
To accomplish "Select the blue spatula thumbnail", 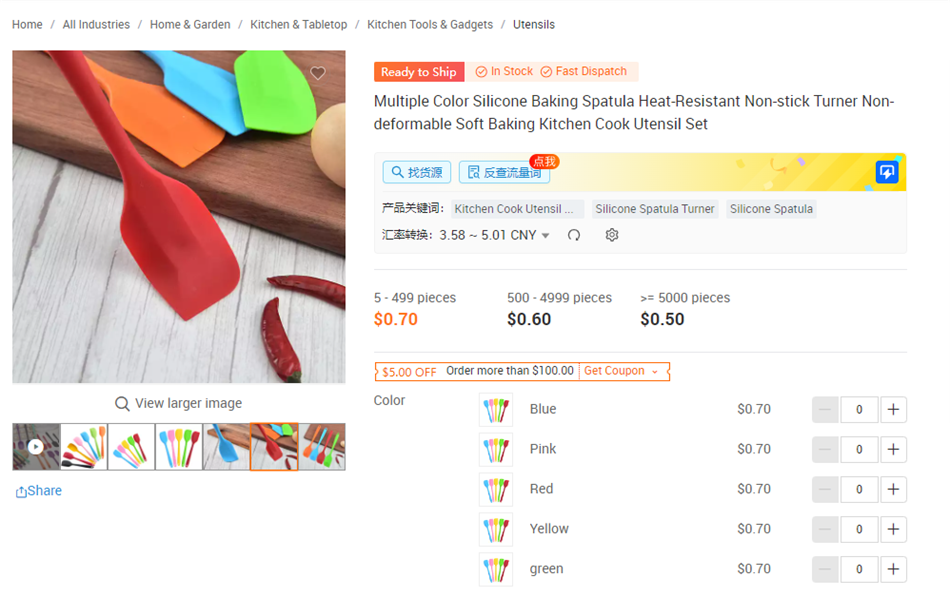I will [x=226, y=447].
